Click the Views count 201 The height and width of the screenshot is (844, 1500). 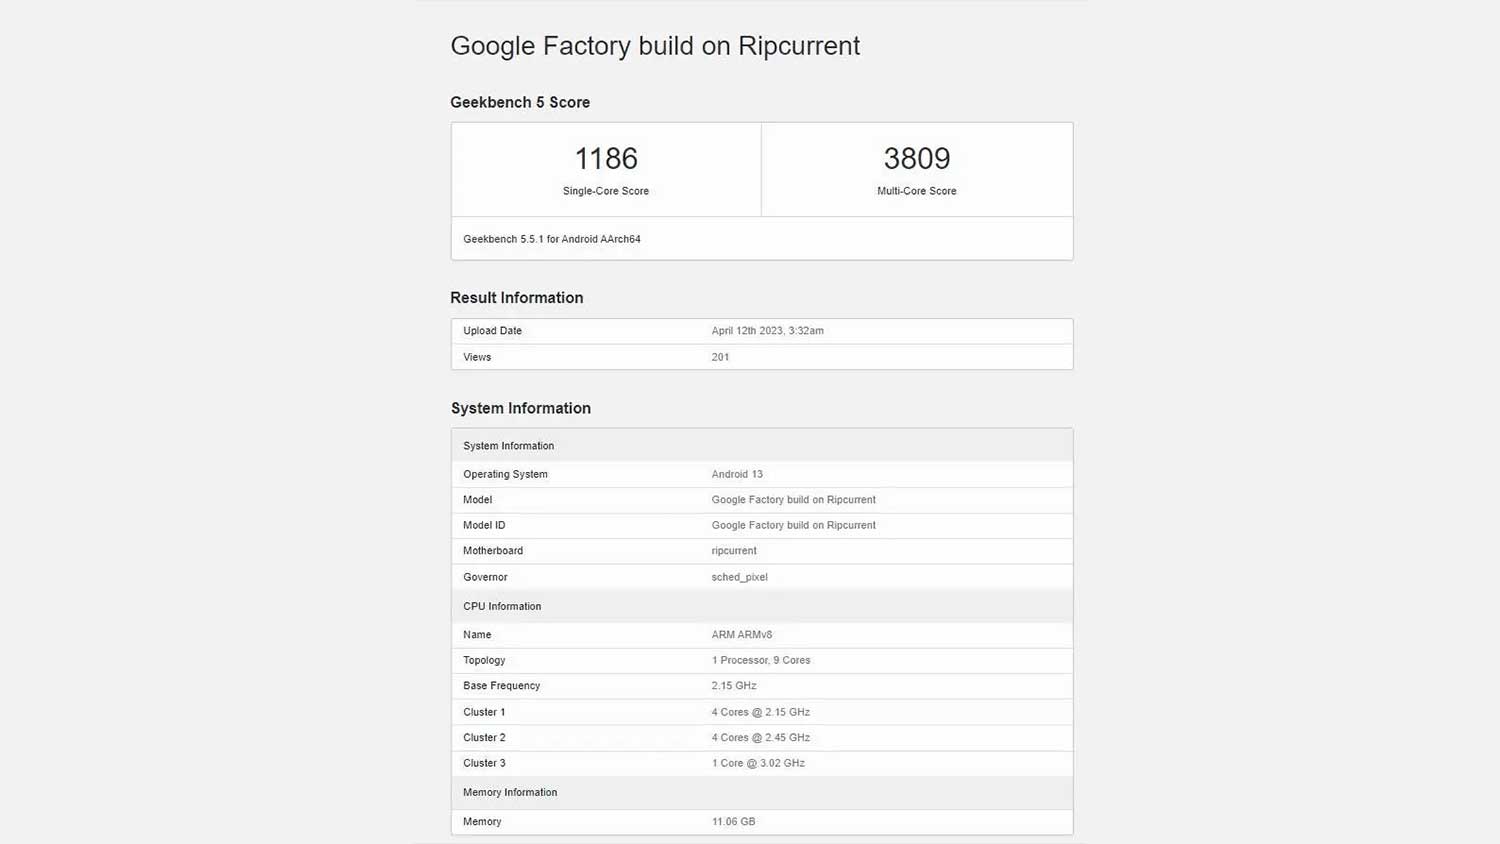click(720, 357)
